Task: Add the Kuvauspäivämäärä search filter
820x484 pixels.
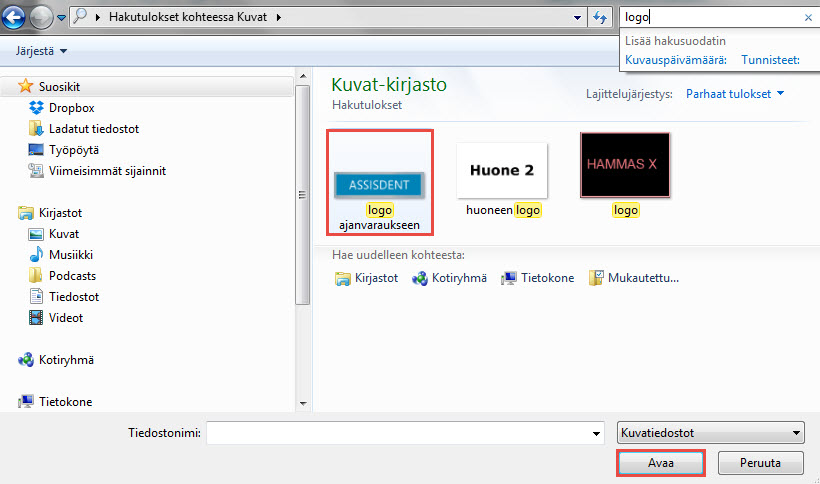Action: tap(676, 60)
